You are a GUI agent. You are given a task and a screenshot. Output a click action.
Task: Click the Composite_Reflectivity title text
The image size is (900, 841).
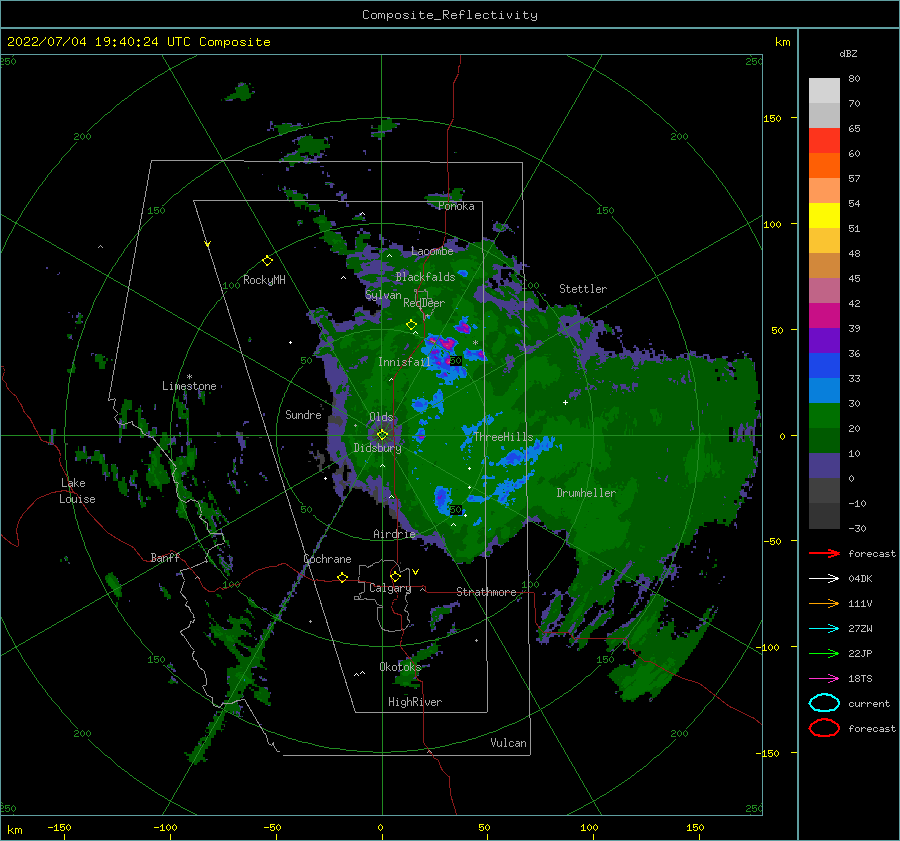450,15
